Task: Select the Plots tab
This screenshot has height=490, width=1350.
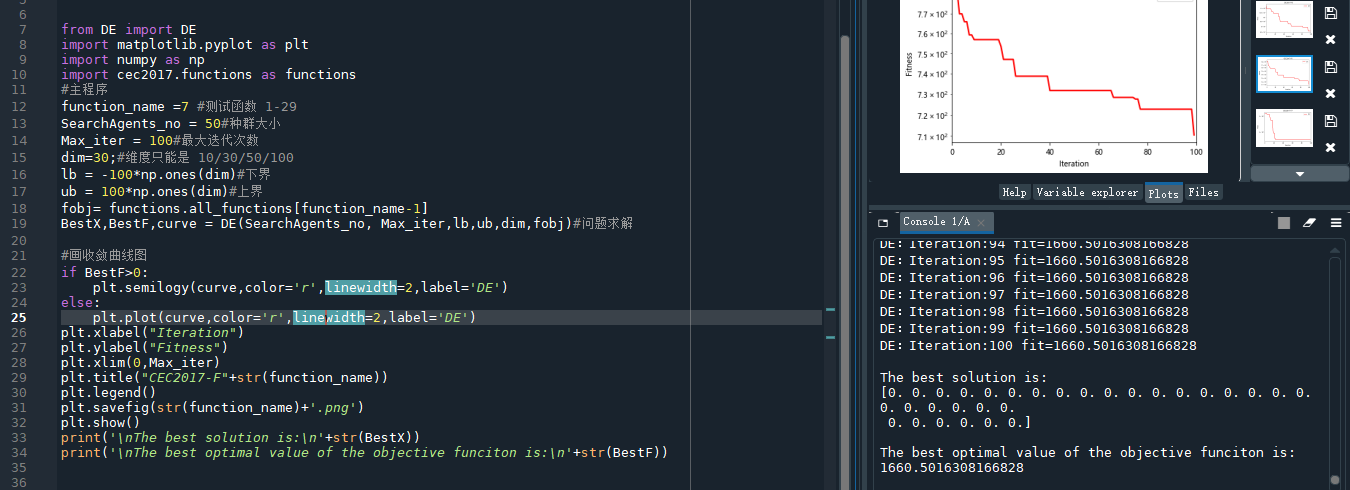Action: (x=1163, y=192)
